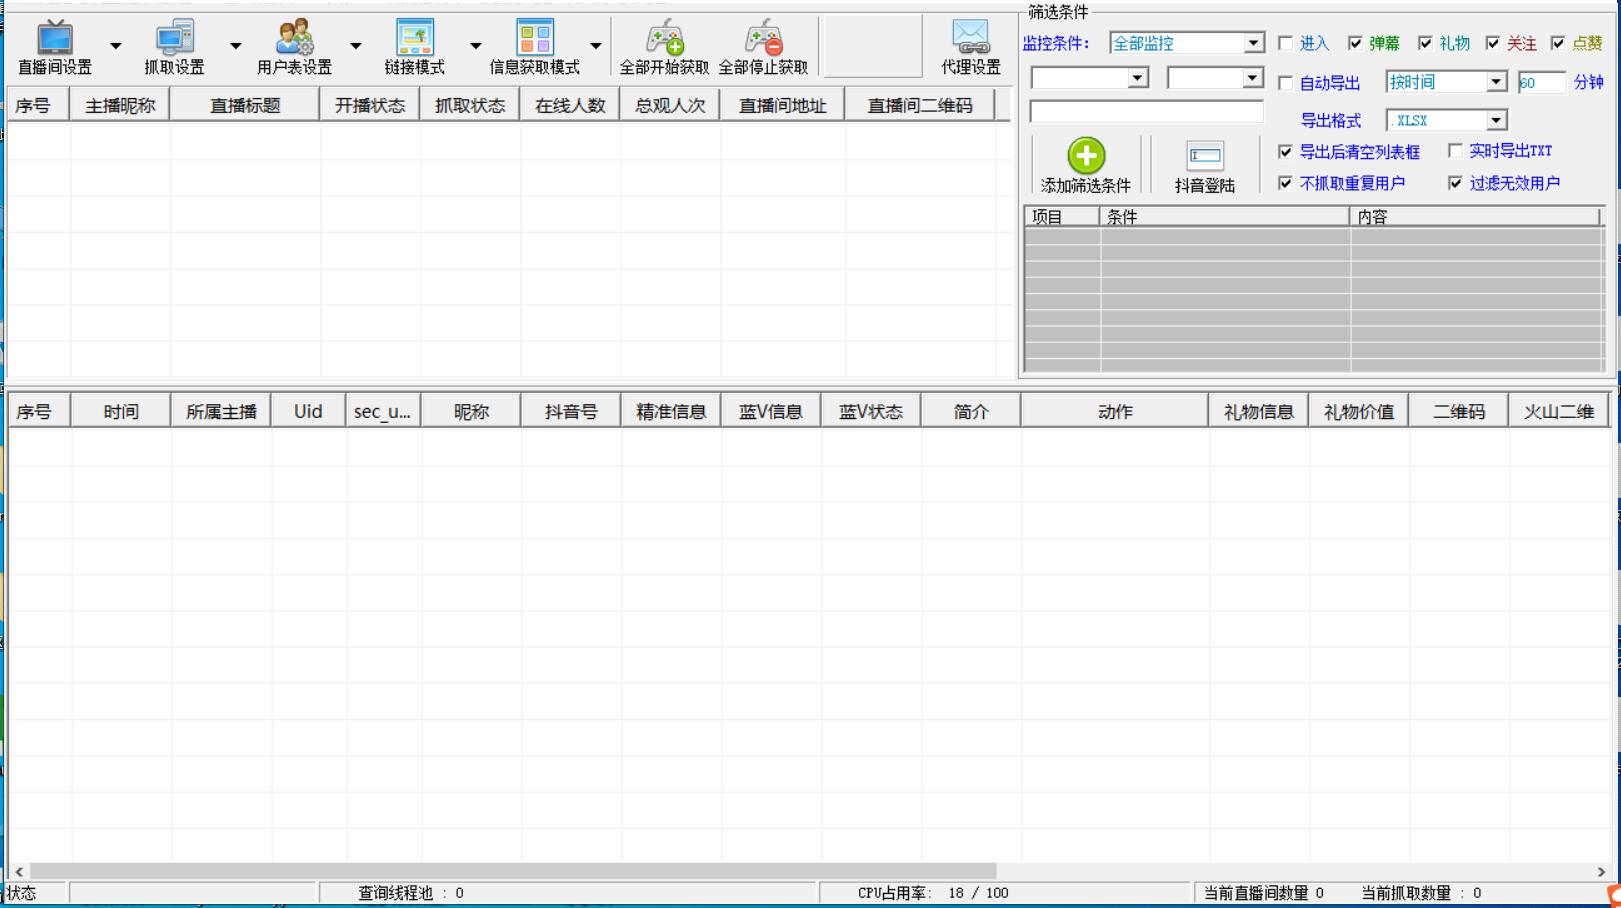1621x908 pixels.
Task: Expand the 信息获取模式 dropdown arrow
Action: coord(595,46)
